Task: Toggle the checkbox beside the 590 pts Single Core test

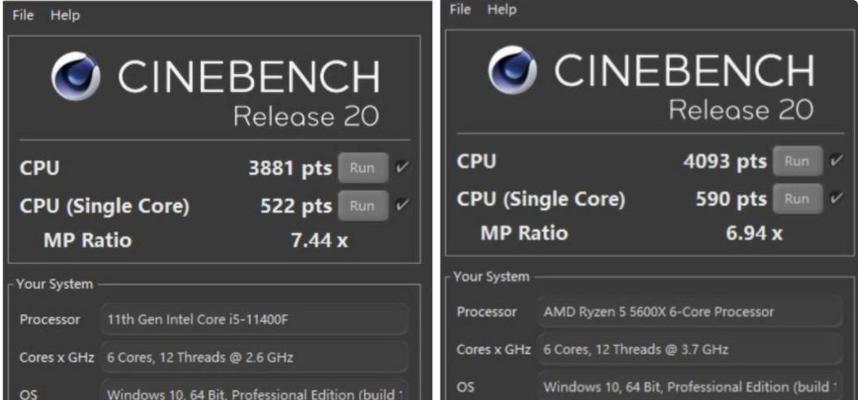Action: pos(837,198)
